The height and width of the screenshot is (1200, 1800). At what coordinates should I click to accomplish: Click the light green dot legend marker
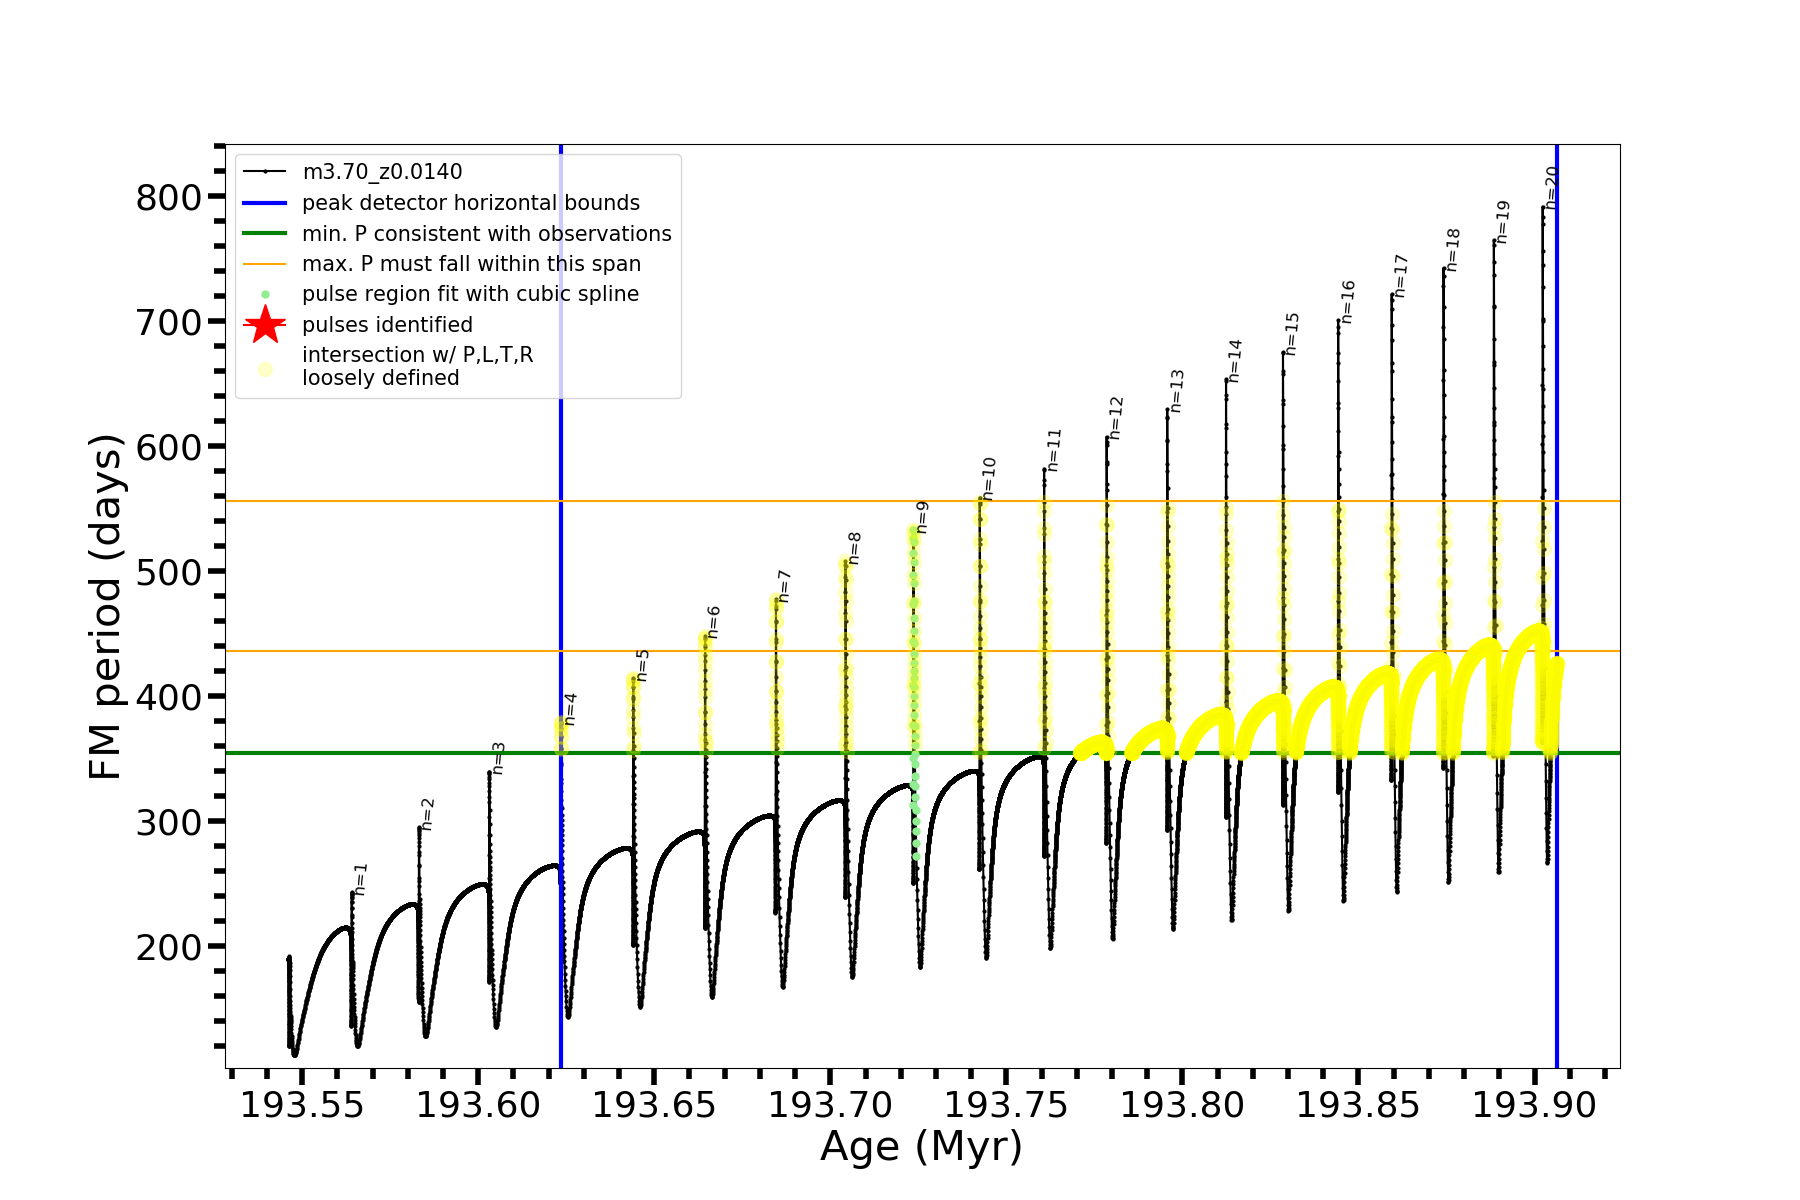point(265,295)
